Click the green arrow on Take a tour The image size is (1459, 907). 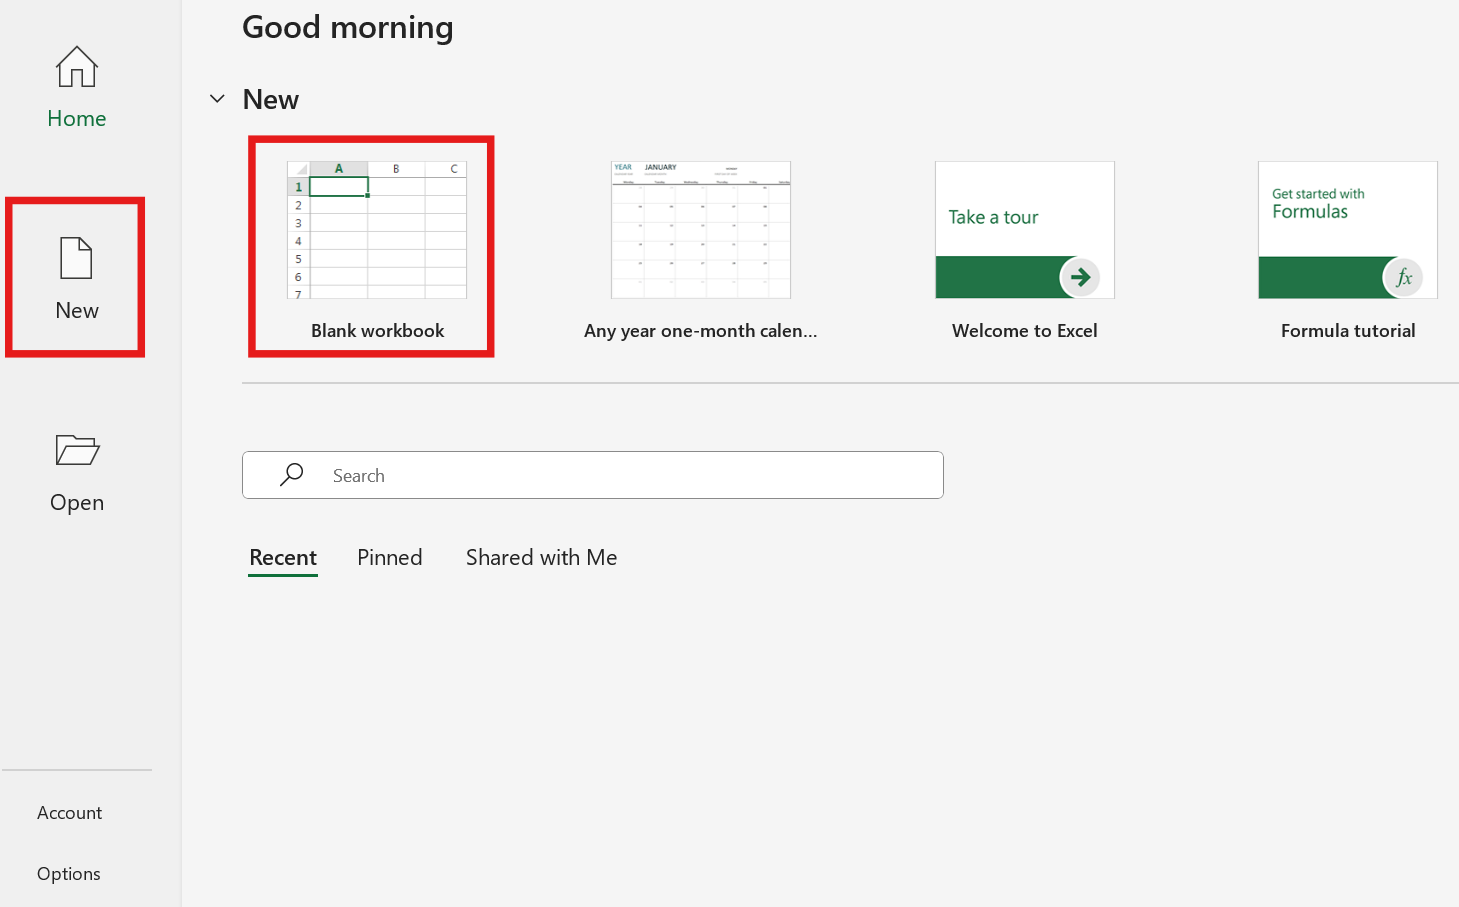point(1080,277)
